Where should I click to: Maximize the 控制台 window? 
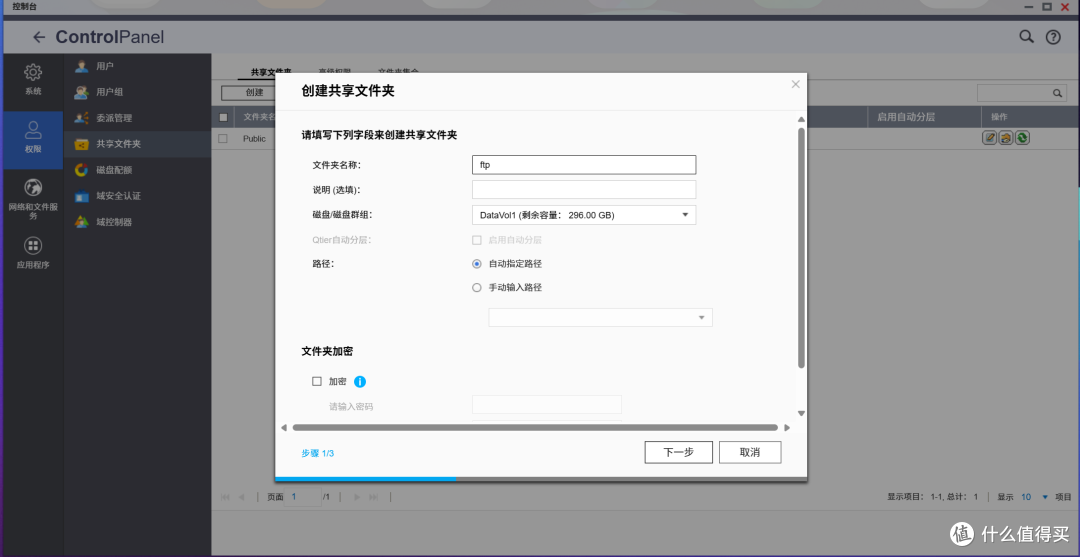point(1047,6)
